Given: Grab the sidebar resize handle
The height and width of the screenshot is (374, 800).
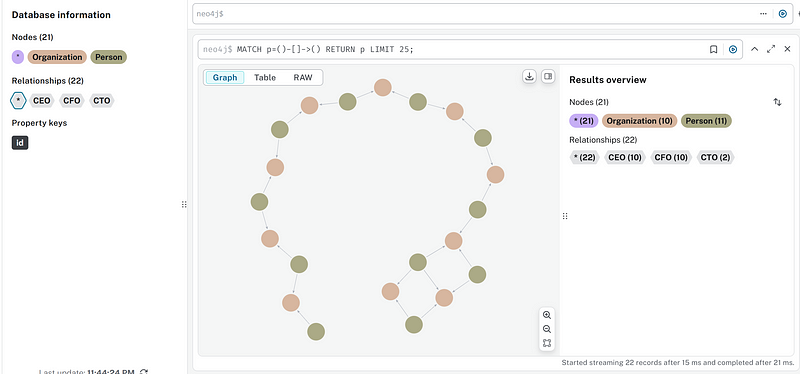Looking at the screenshot, I should pos(184,205).
